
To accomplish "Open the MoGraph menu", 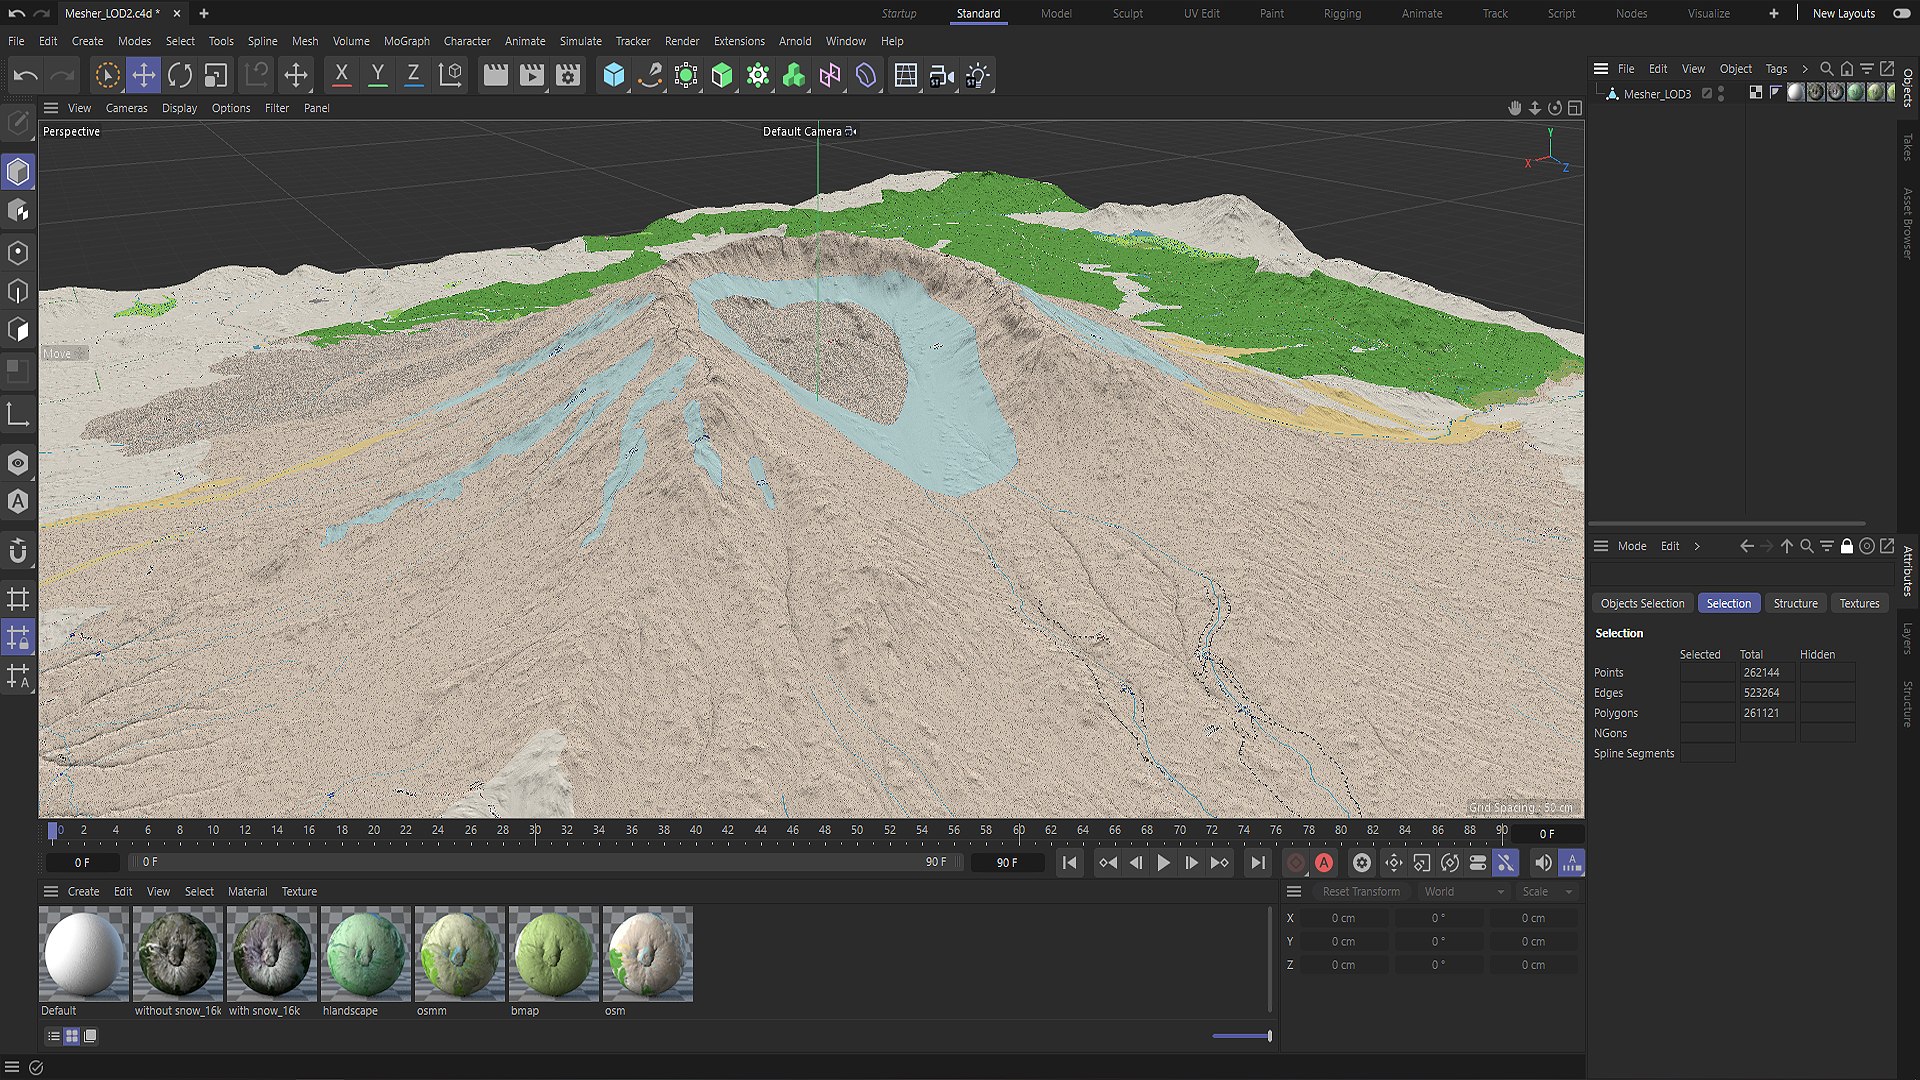I will (x=407, y=41).
